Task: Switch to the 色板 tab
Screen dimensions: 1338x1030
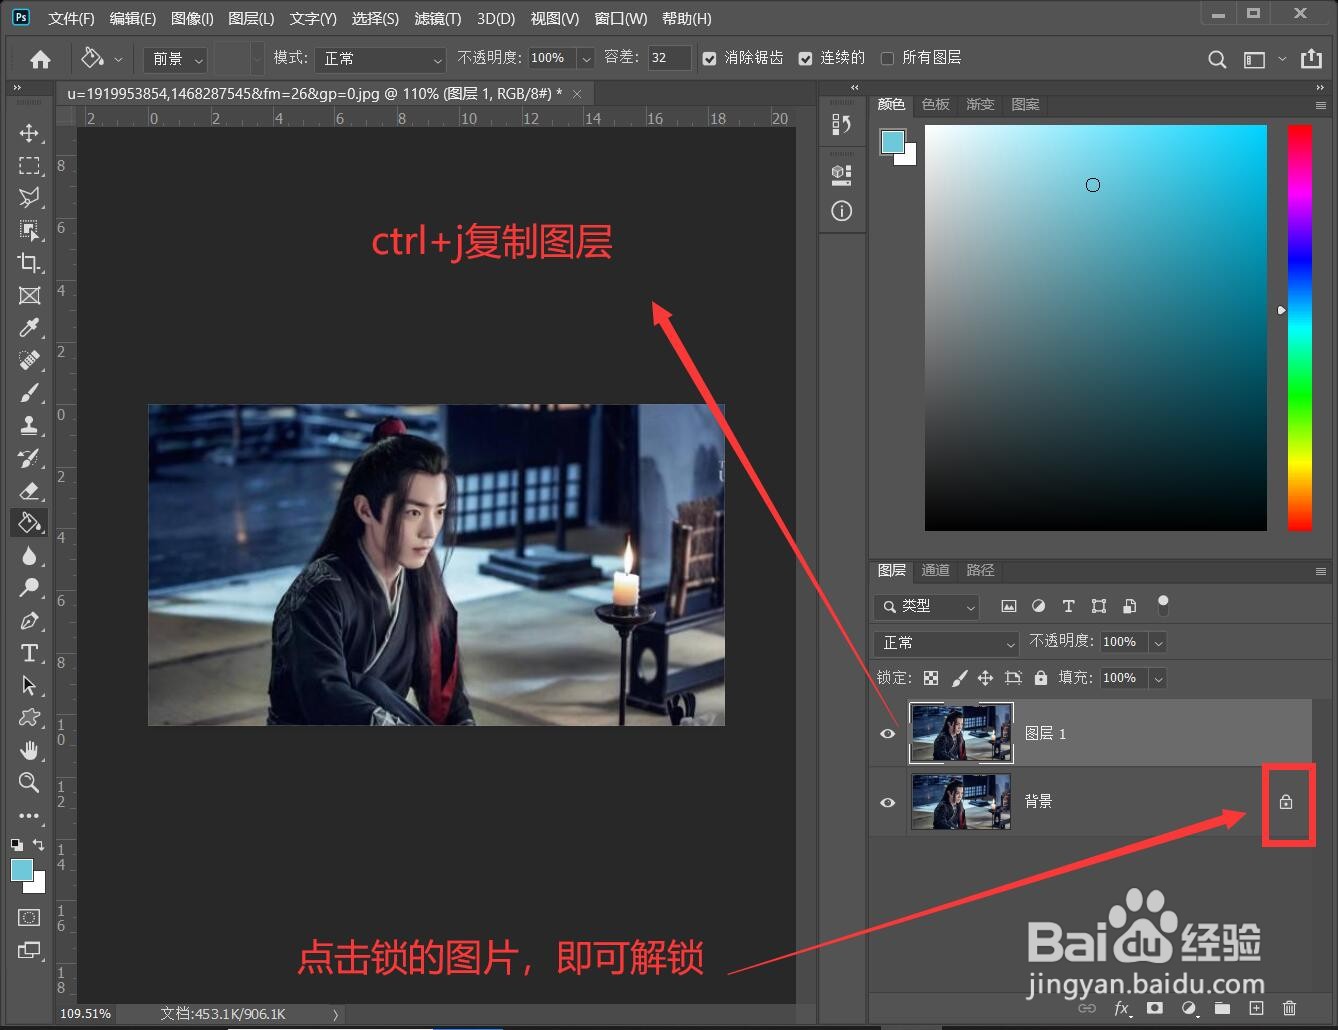Action: click(936, 104)
